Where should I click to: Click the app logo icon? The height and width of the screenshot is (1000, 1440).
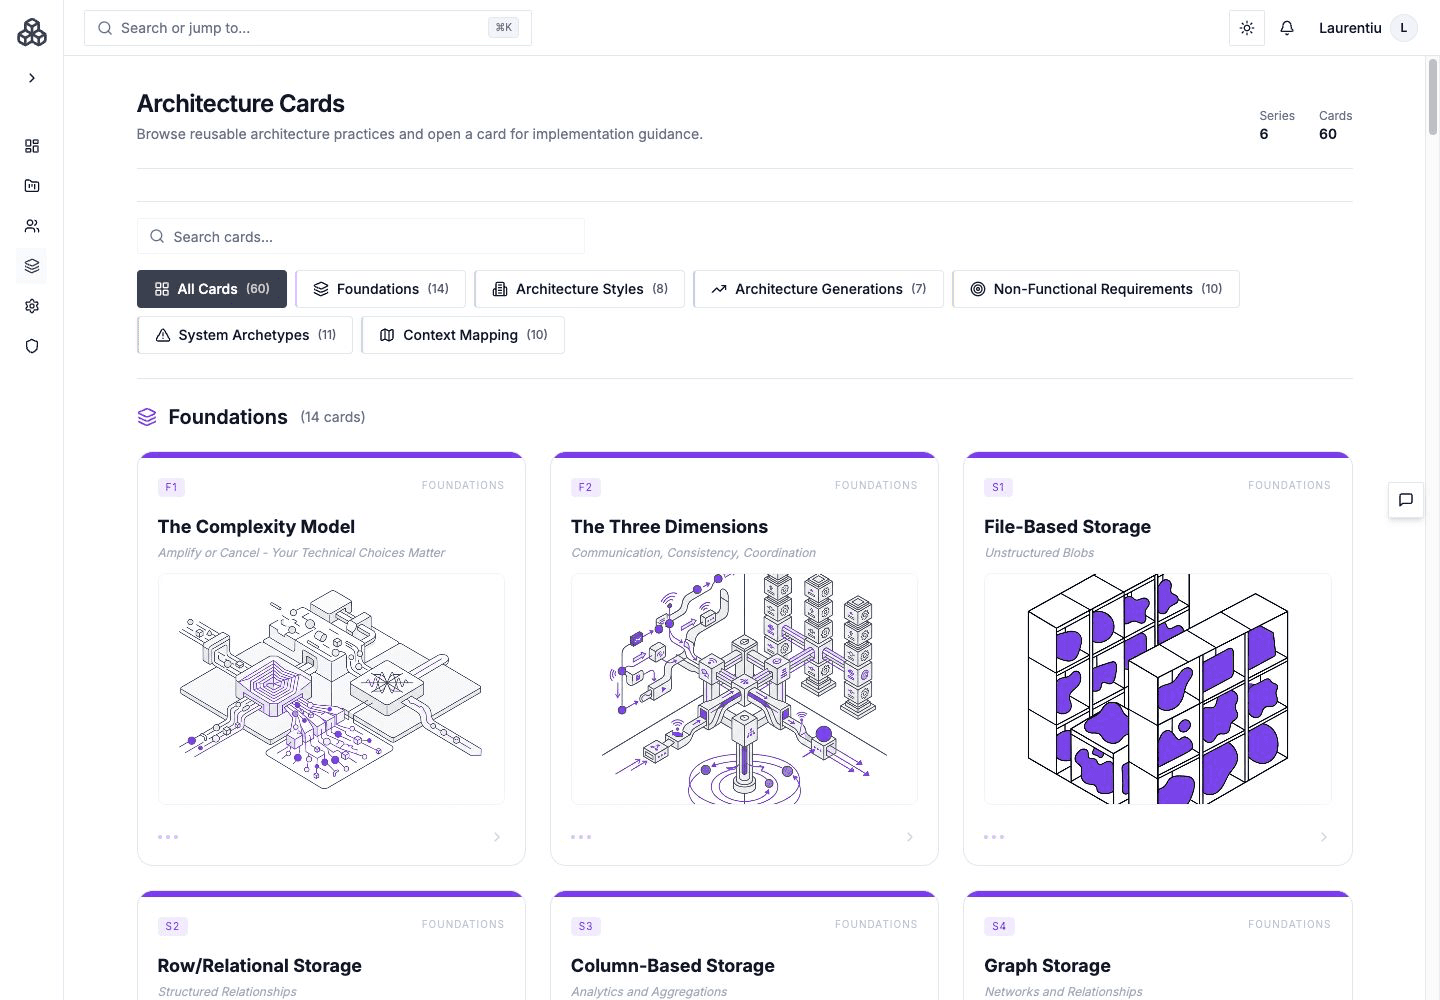pos(32,32)
